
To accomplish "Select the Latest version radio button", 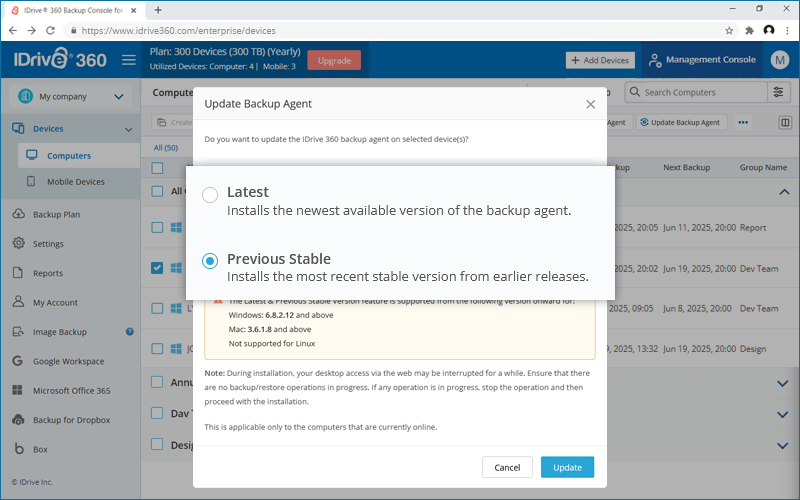I will pos(210,194).
